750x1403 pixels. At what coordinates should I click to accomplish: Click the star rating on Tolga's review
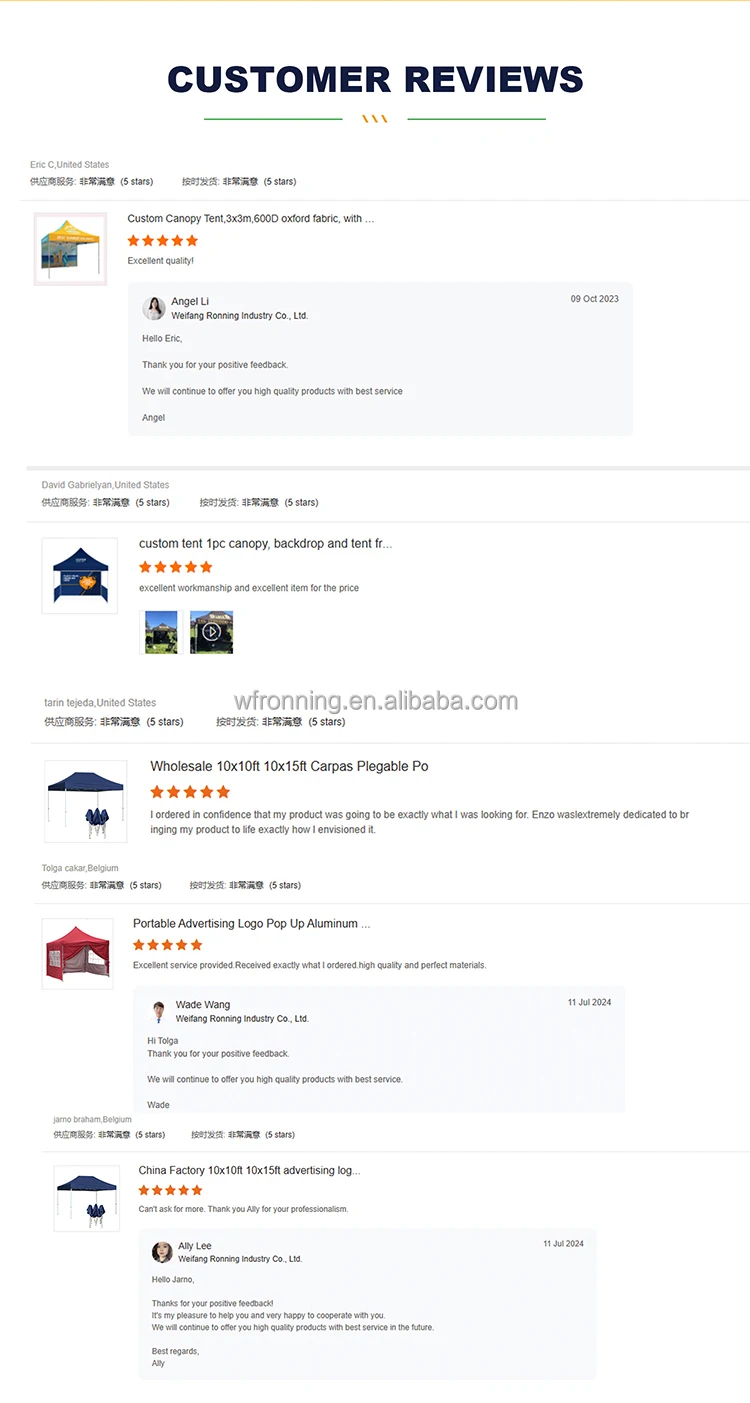(168, 945)
